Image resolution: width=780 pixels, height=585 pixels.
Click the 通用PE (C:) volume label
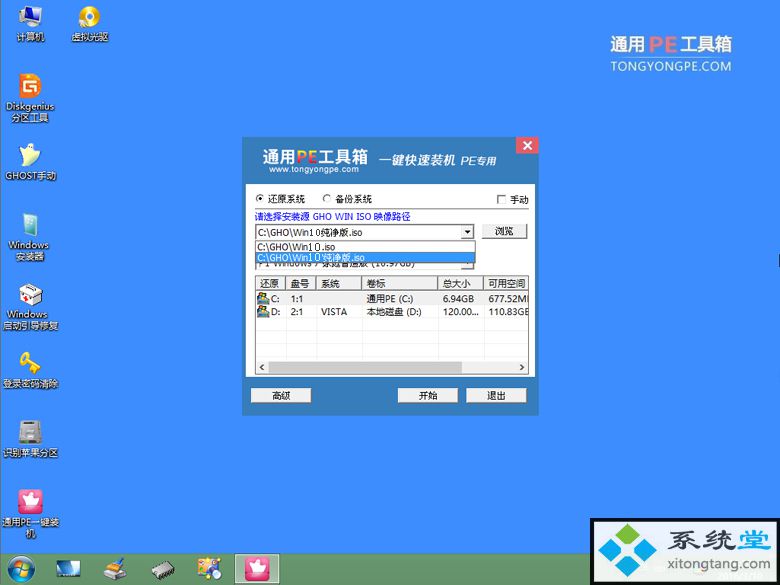[x=390, y=299]
